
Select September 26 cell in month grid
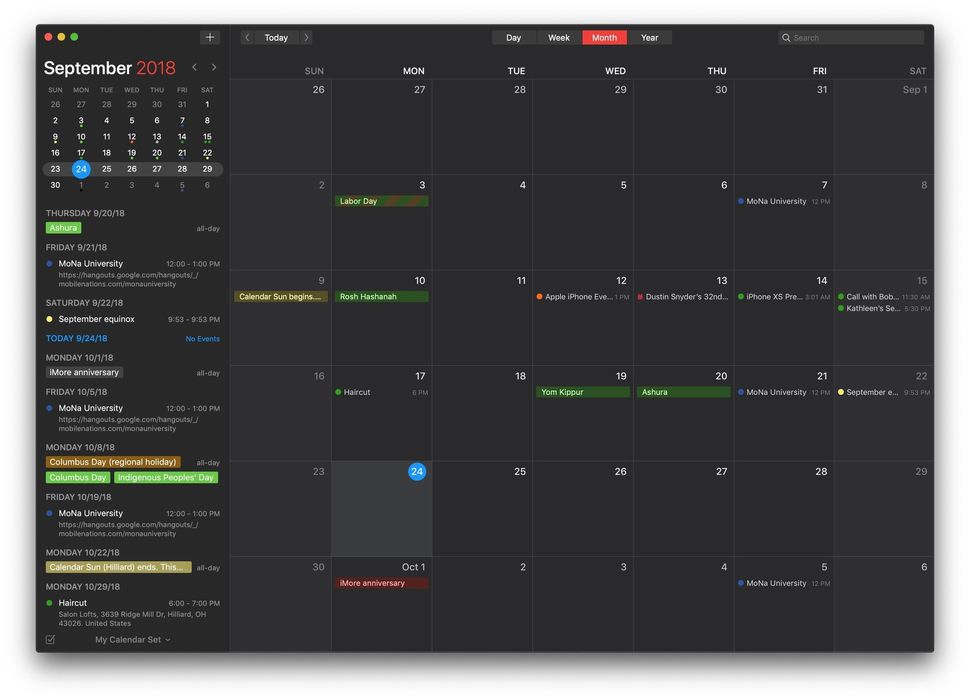(583, 508)
